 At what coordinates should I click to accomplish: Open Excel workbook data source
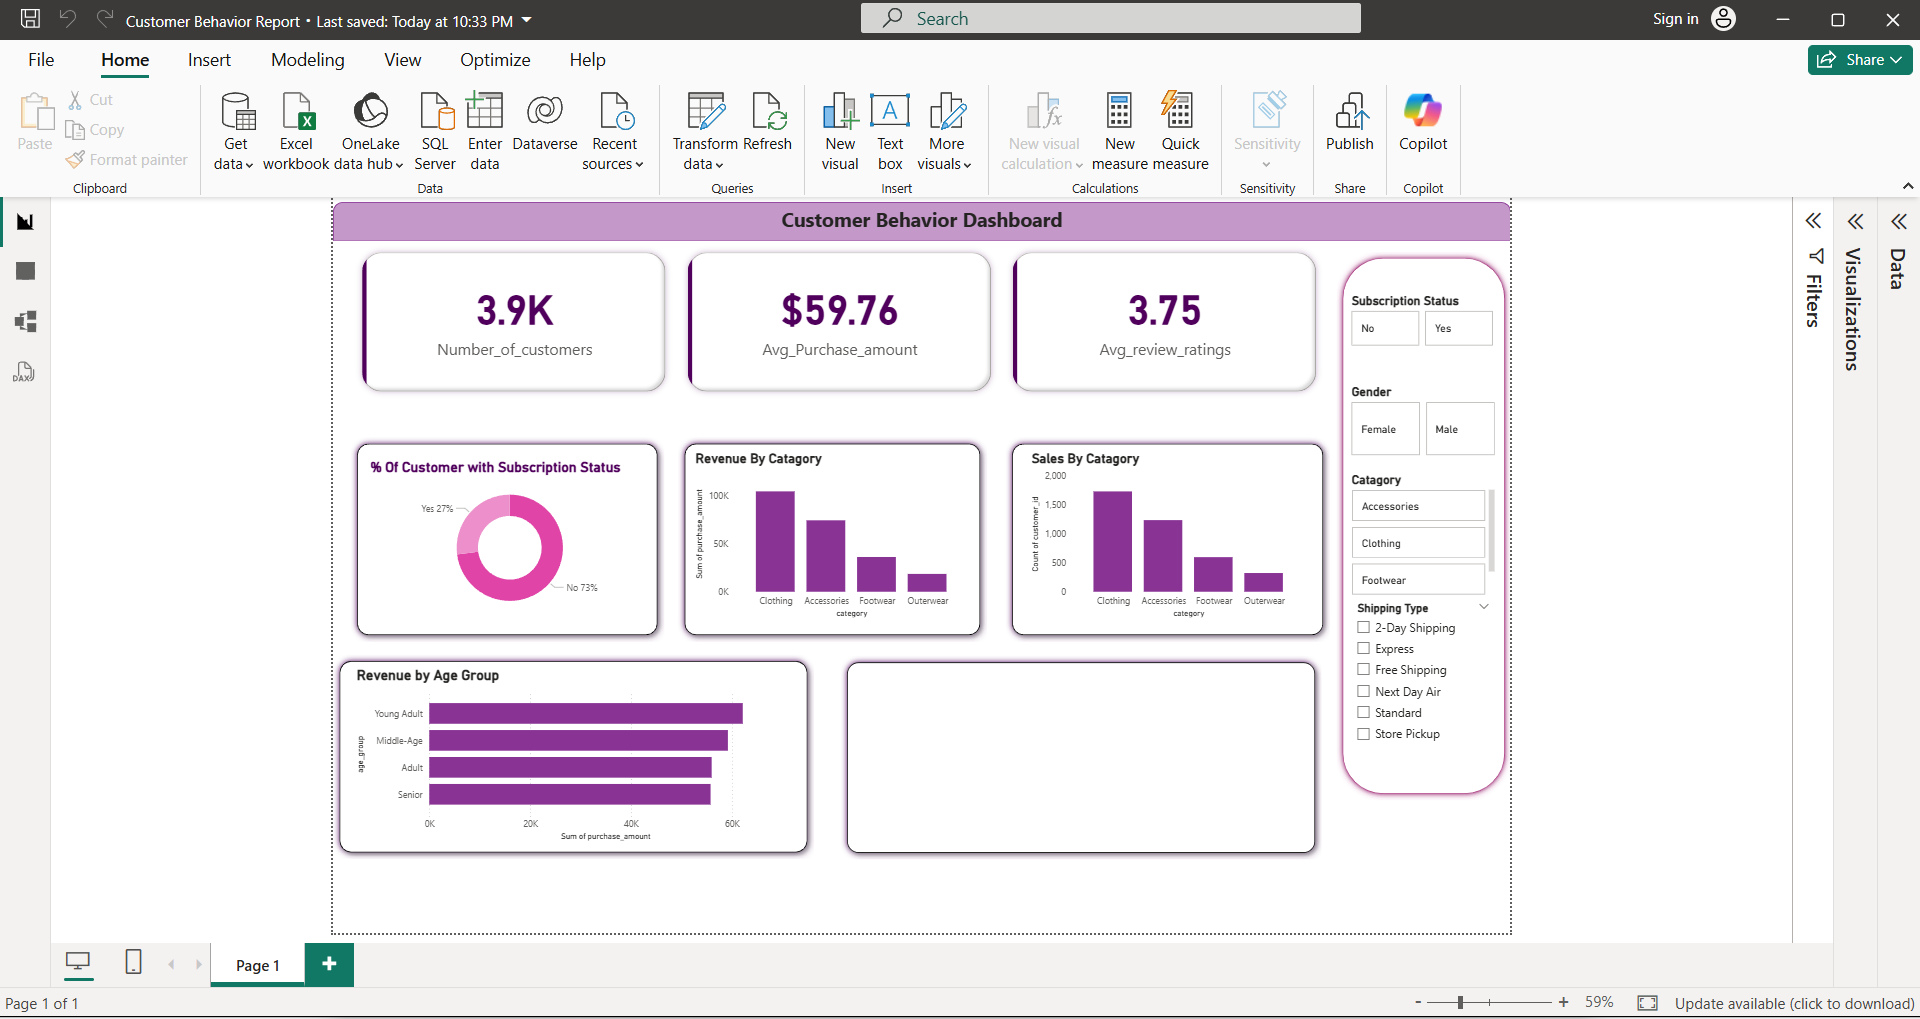(296, 132)
